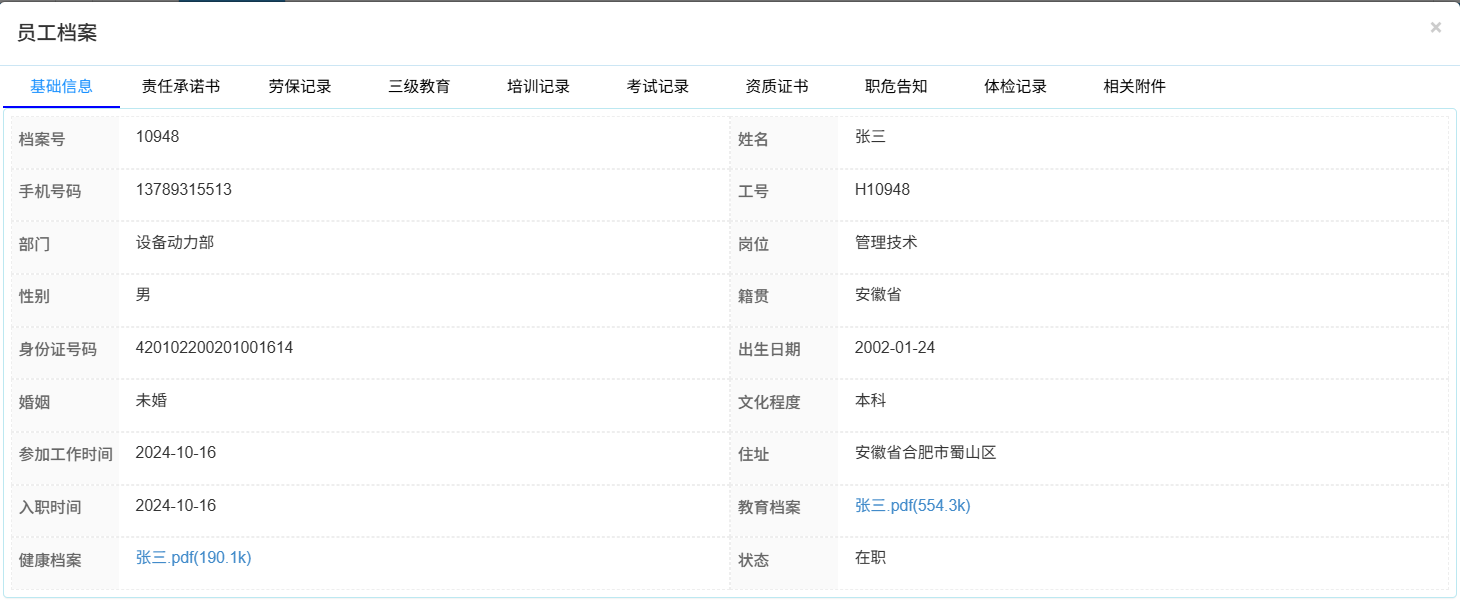Viewport: 1460px width, 604px height.
Task: Open 张三.pdf in 健康档案 field
Action: coord(192,557)
